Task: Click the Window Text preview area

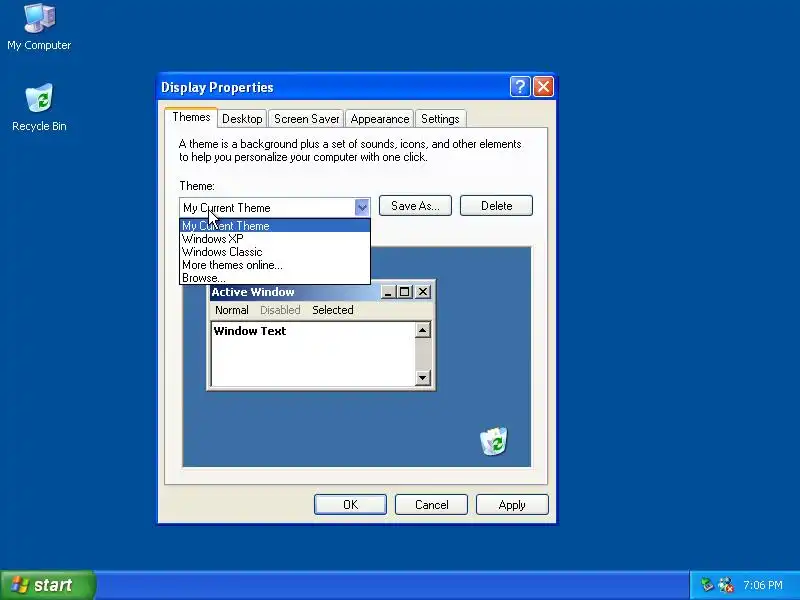Action: tap(313, 354)
